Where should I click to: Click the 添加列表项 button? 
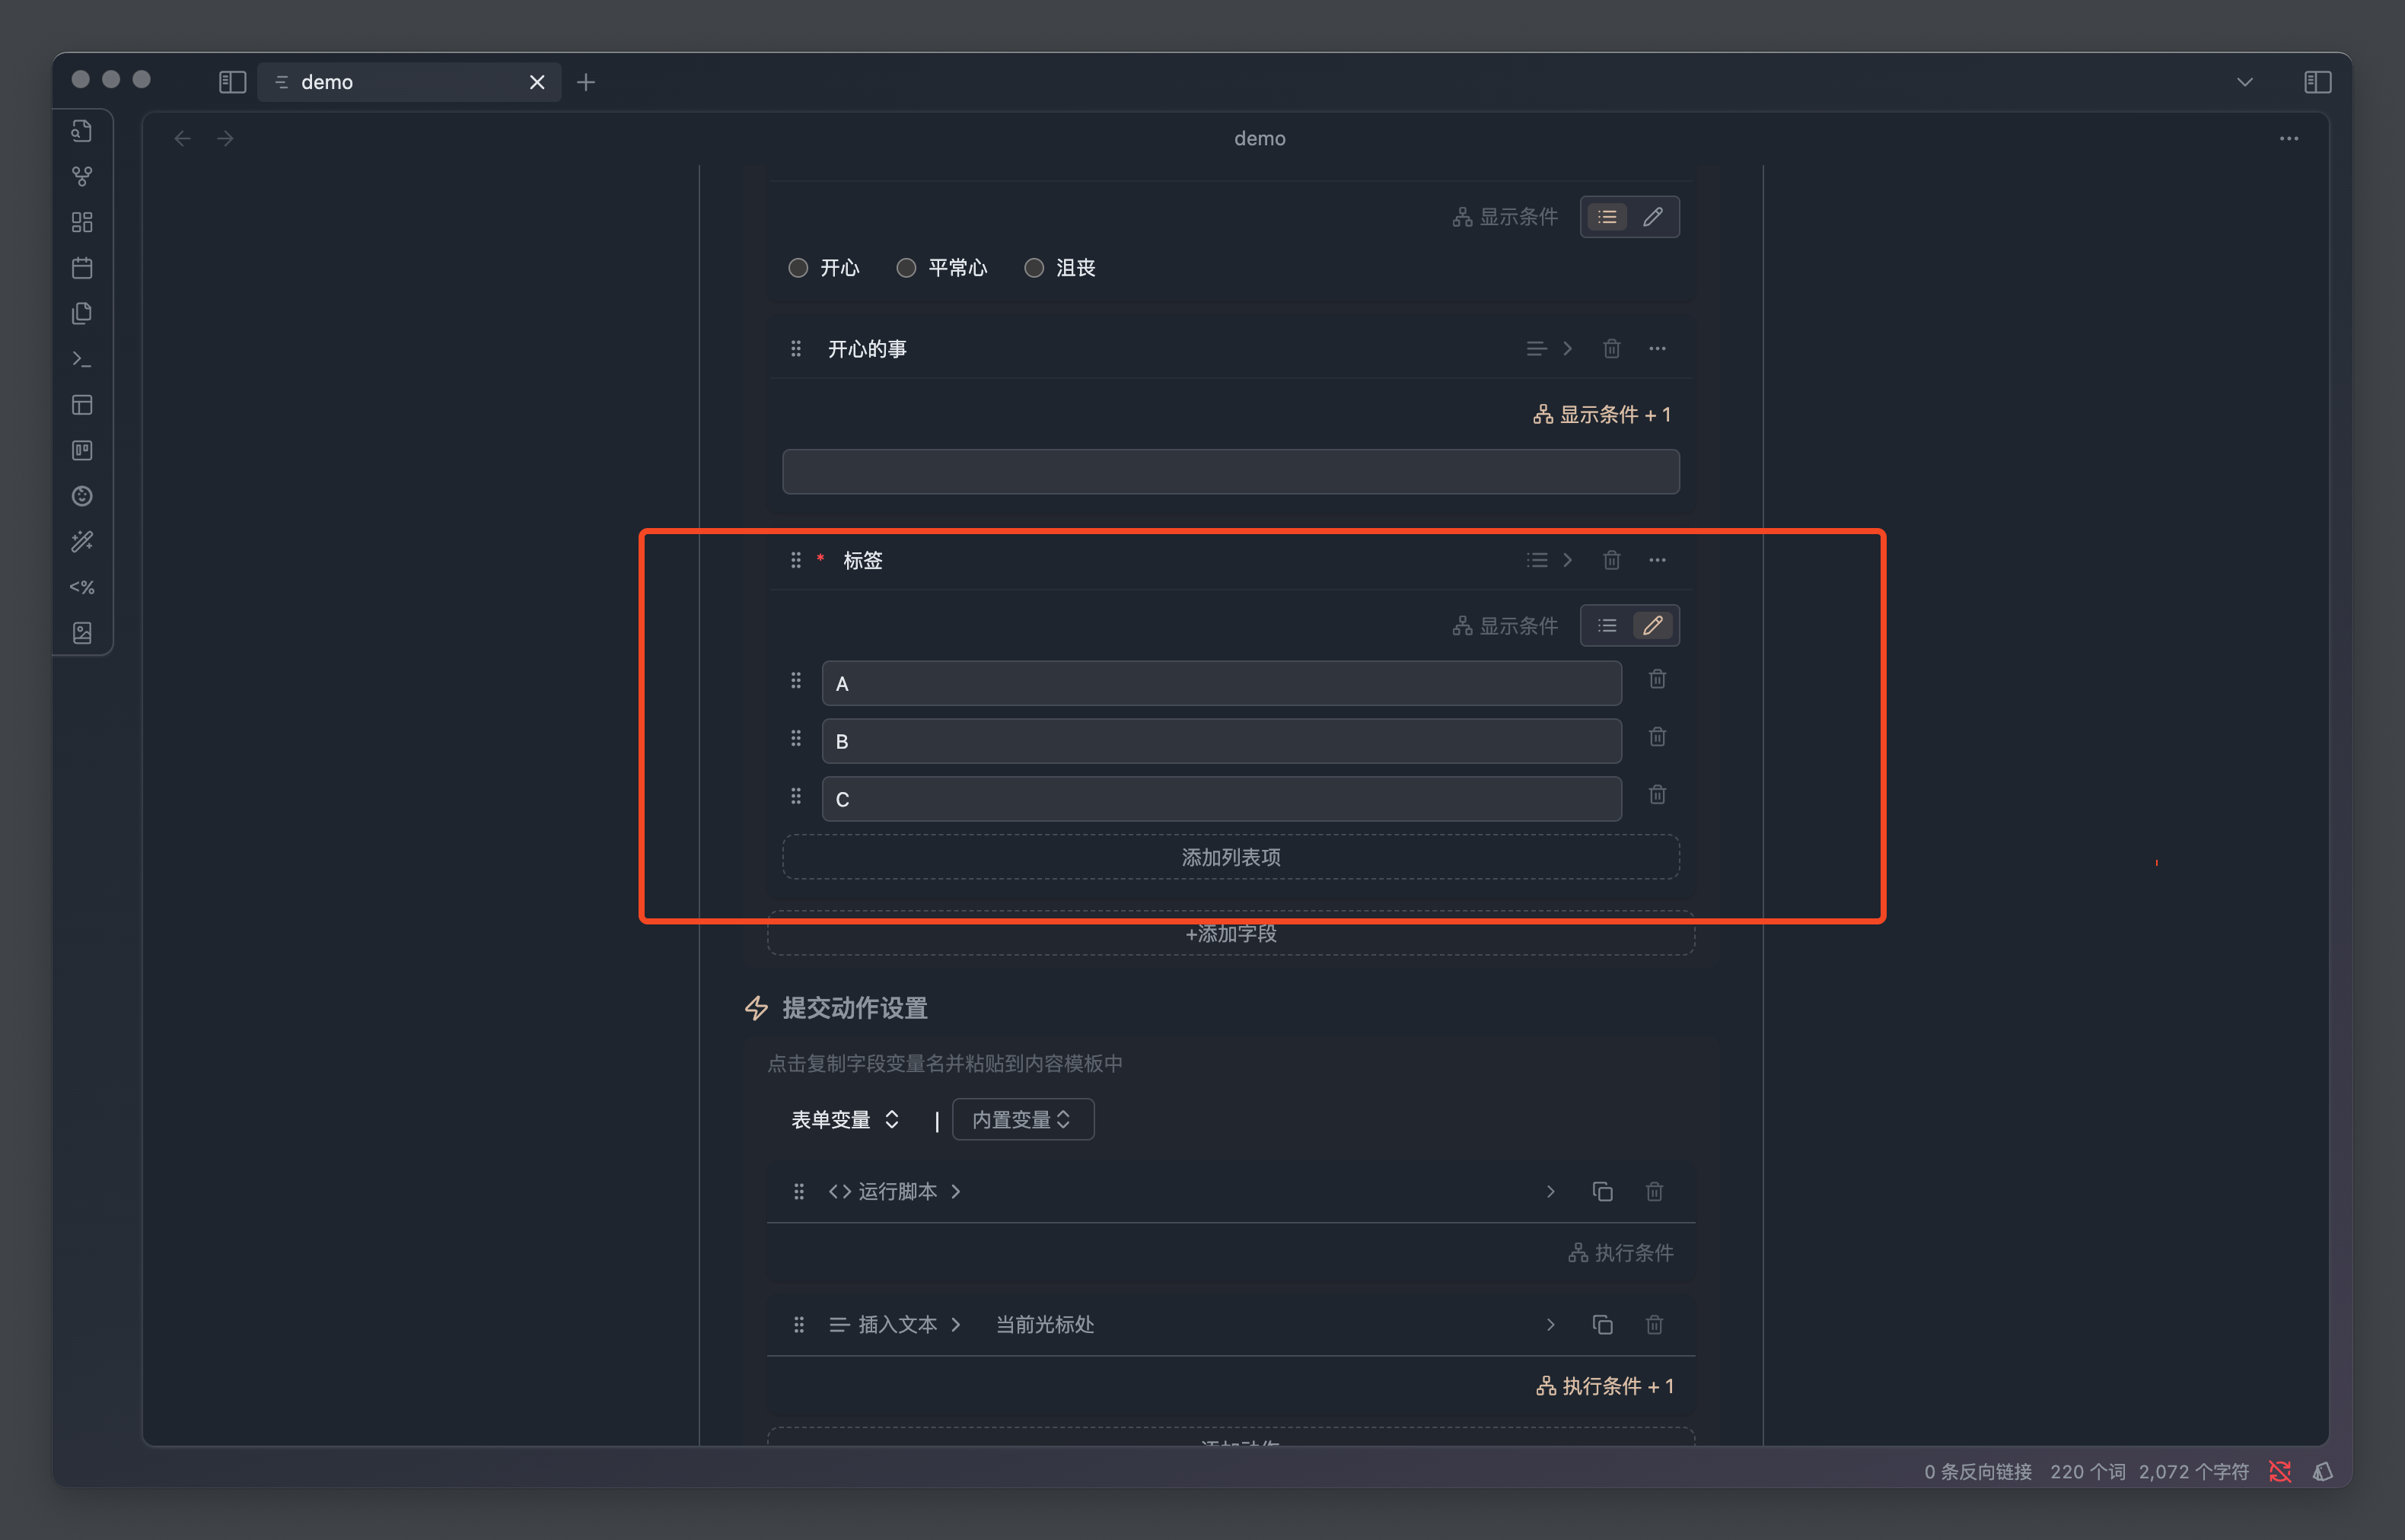click(x=1230, y=857)
